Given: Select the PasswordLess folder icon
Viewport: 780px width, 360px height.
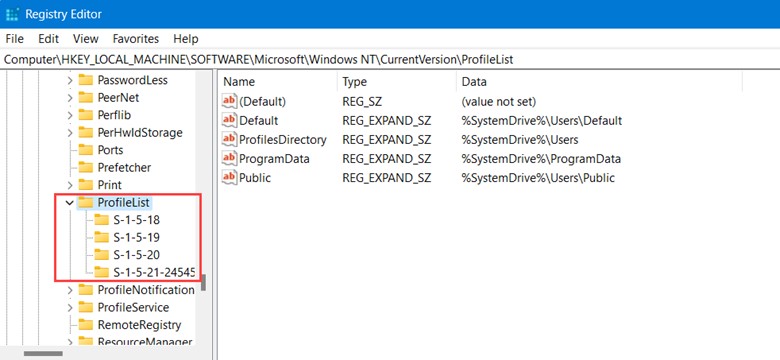Looking at the screenshot, I should tap(86, 80).
